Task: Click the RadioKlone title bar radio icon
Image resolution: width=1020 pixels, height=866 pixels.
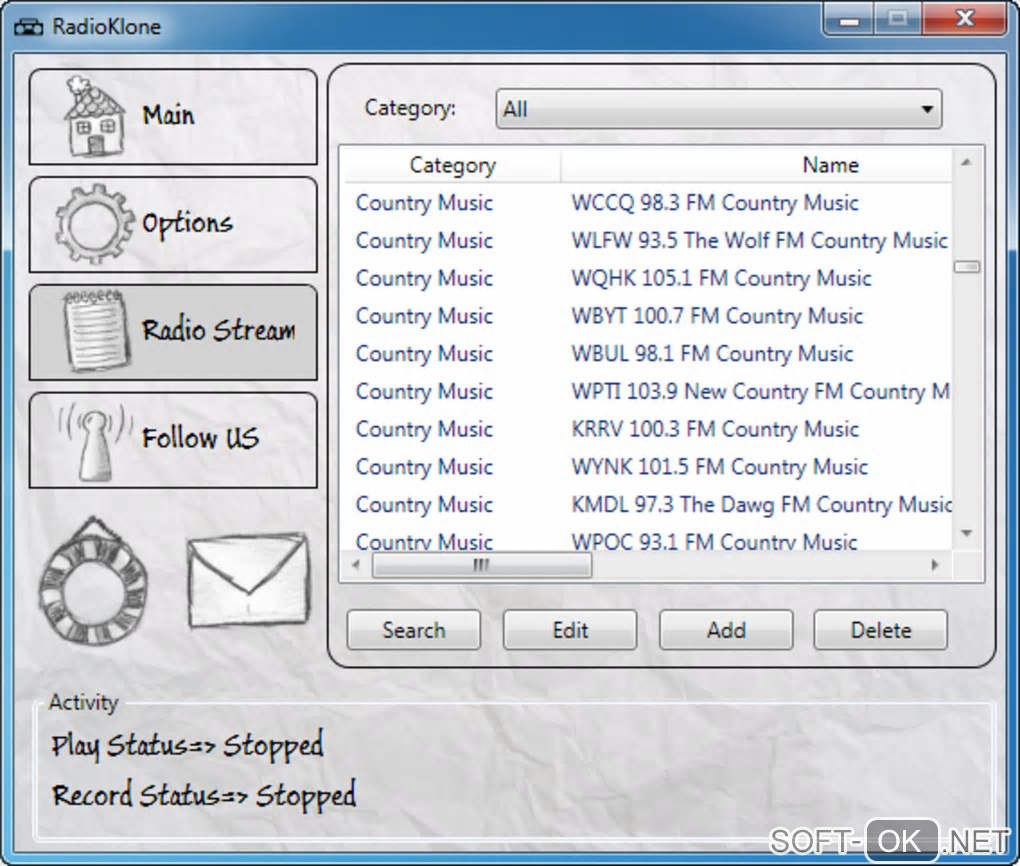Action: pos(29,27)
